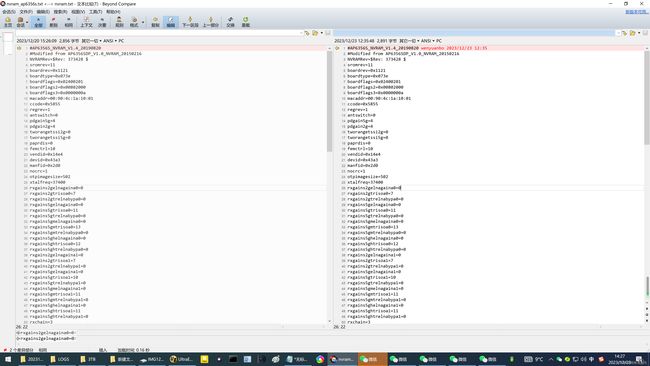This screenshot has width=650, height=366.
Task: Open the yellow sticky note taskbar icon
Action: 204,359
